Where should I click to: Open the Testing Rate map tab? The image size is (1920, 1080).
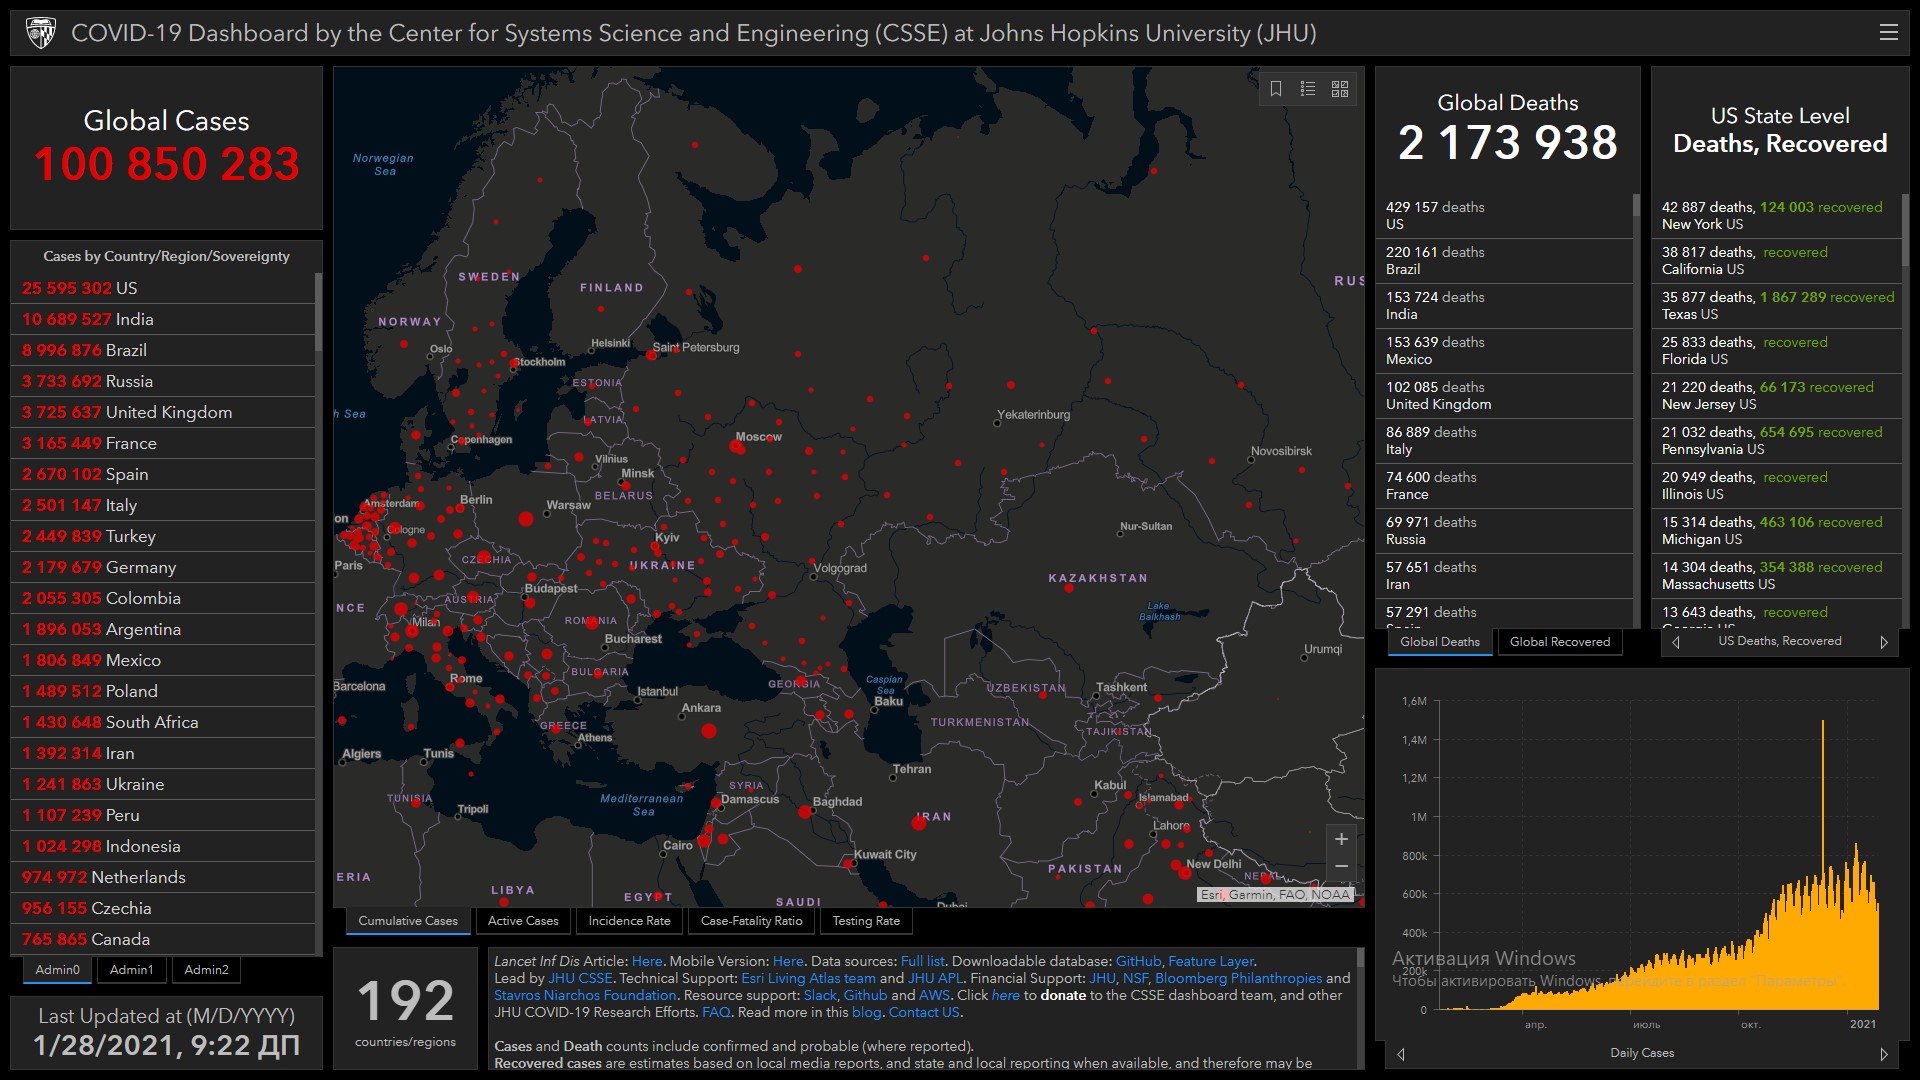(866, 921)
